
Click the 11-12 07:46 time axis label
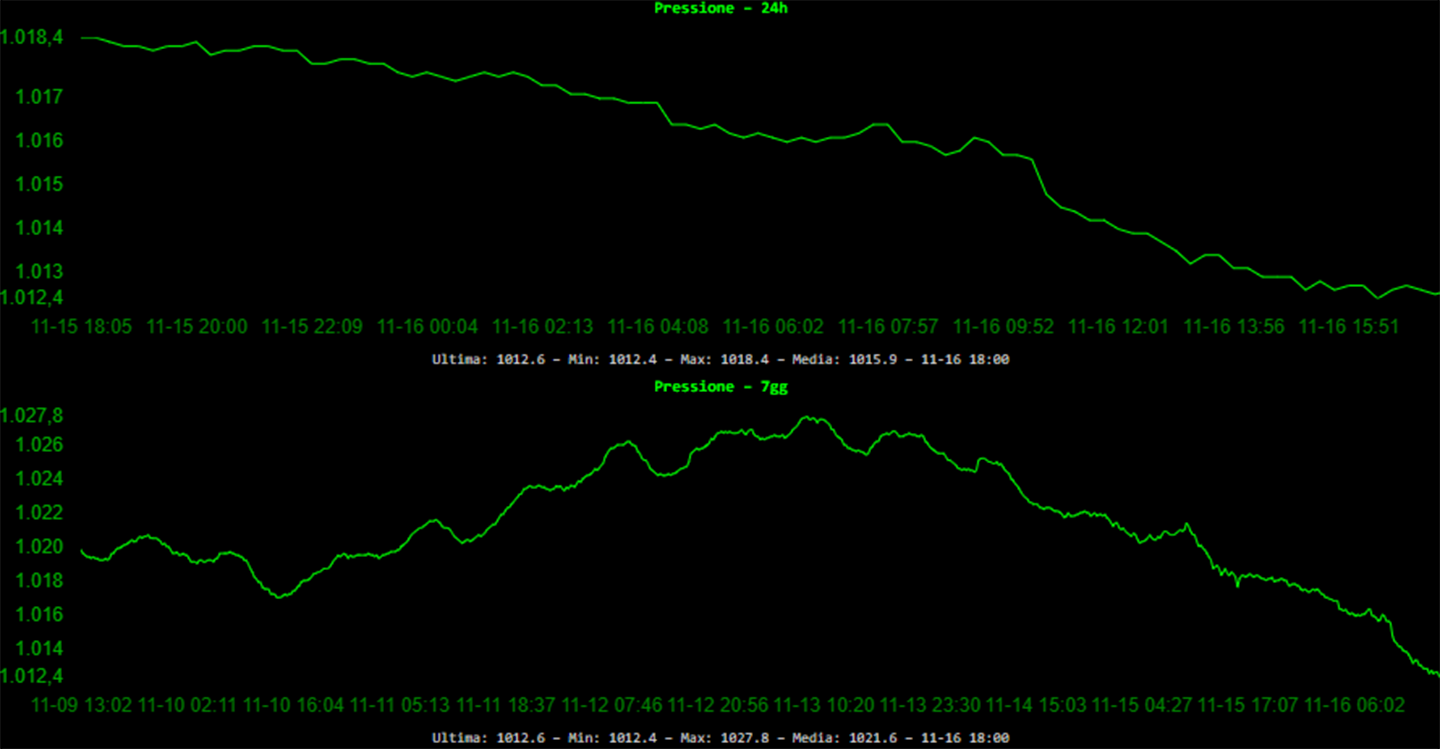pyautogui.click(x=612, y=705)
